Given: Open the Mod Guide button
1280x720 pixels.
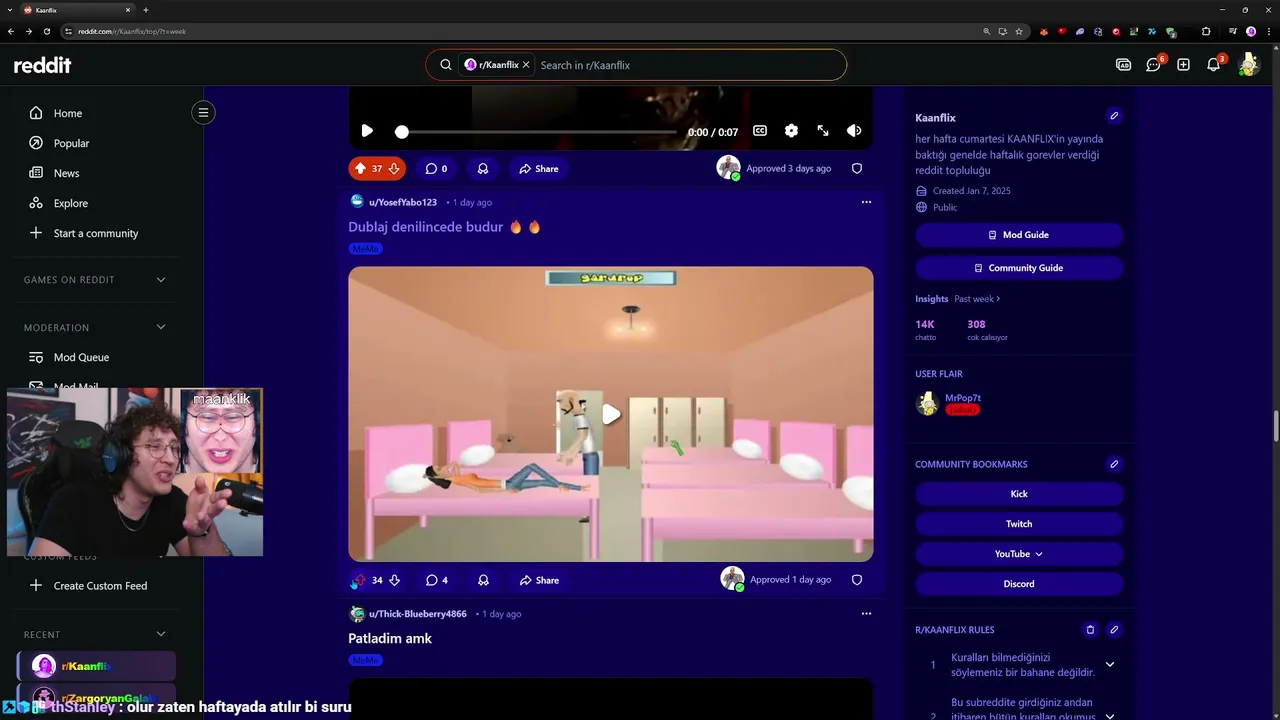Looking at the screenshot, I should pos(1019,235).
